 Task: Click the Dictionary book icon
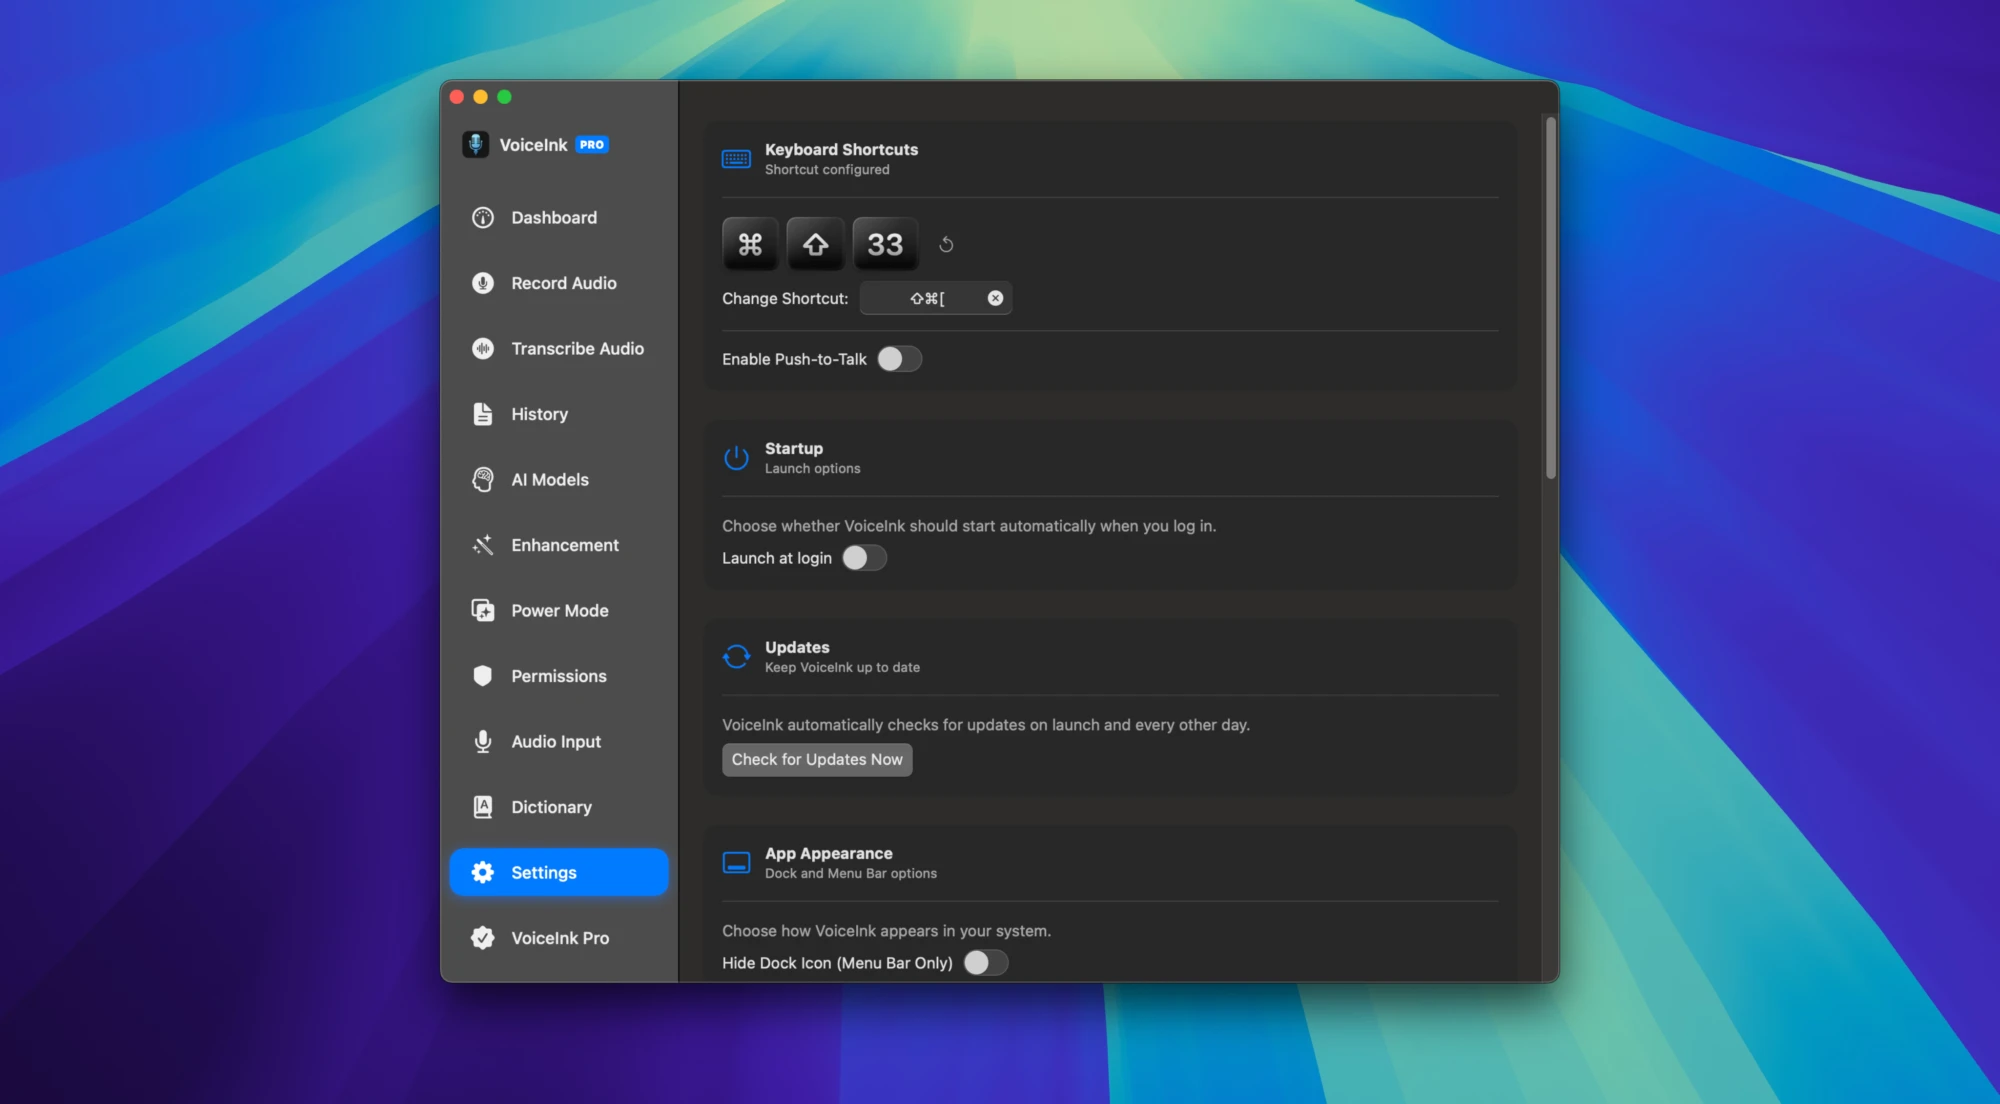(483, 807)
